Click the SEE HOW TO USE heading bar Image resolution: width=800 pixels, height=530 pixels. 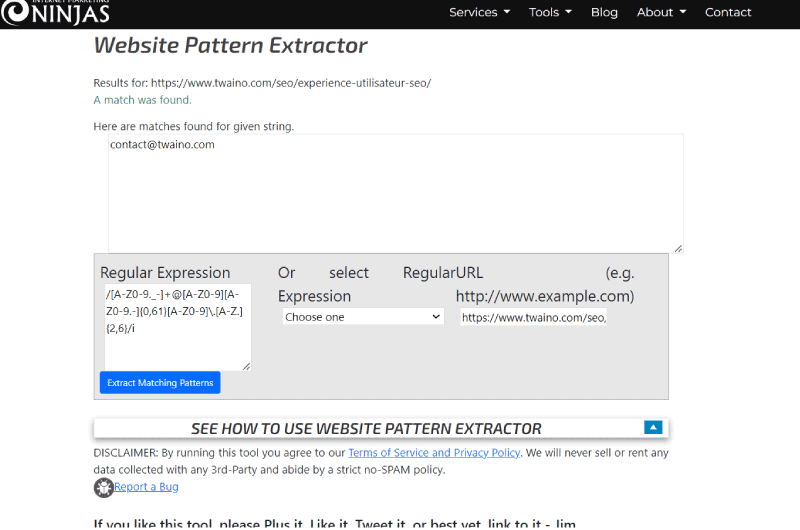click(x=381, y=428)
